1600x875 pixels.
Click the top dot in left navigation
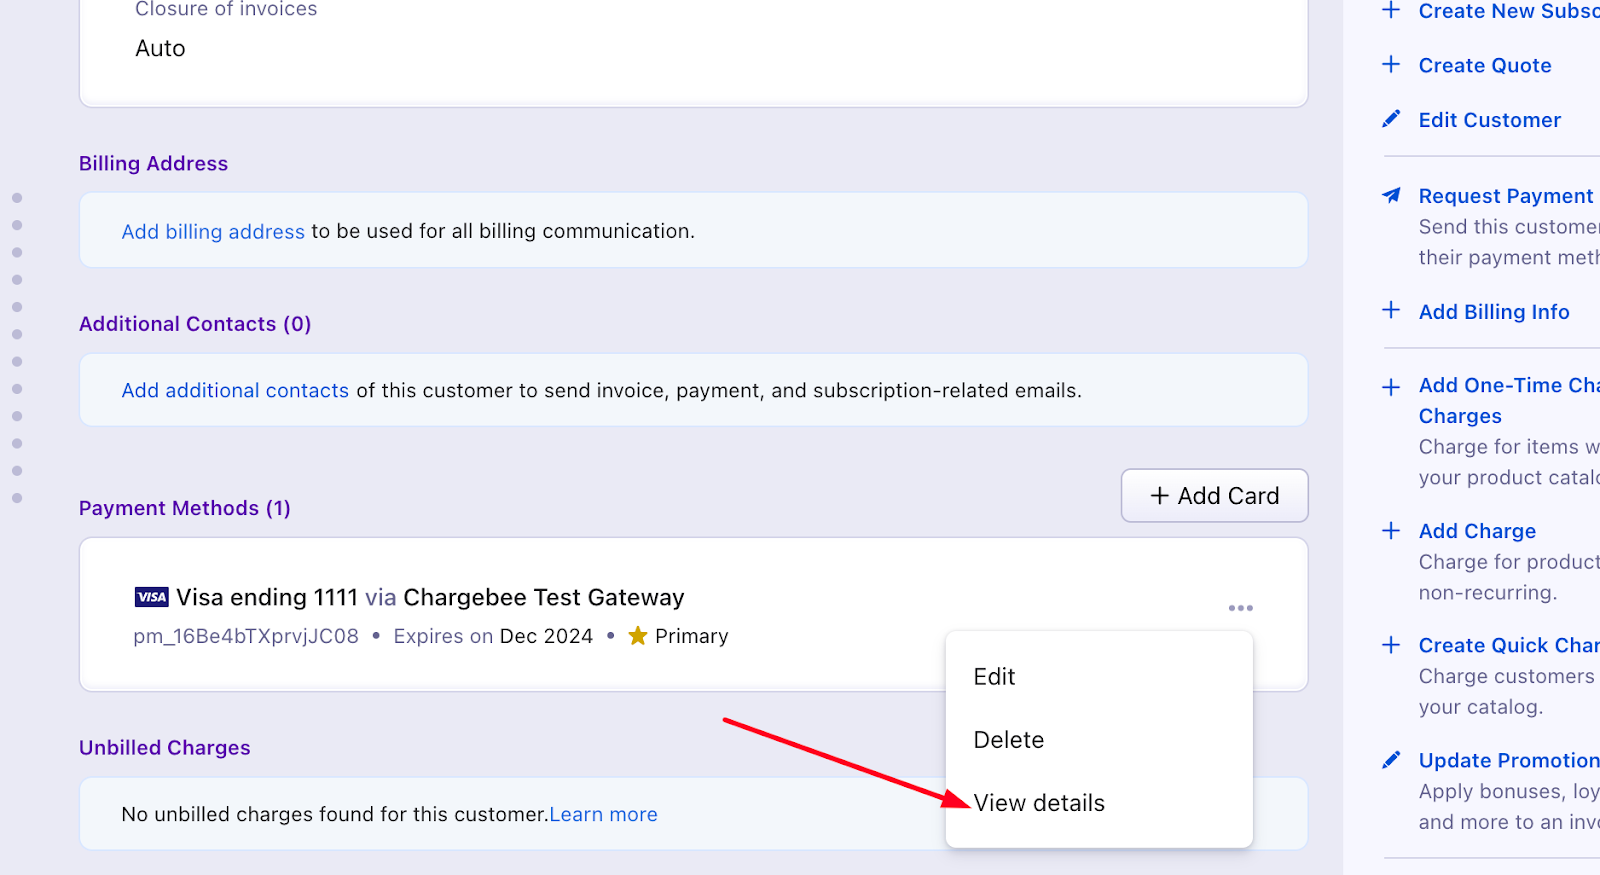click(x=17, y=198)
